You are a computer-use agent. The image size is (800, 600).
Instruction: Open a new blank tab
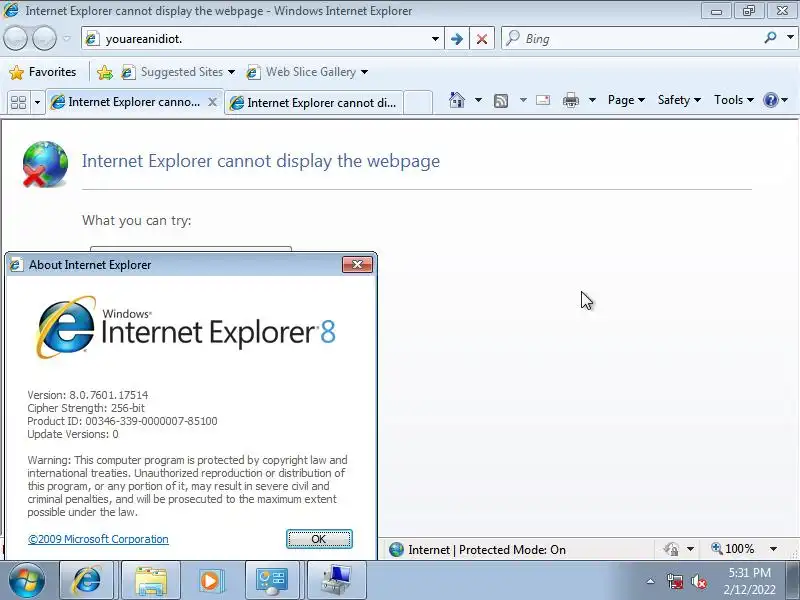[x=418, y=103]
